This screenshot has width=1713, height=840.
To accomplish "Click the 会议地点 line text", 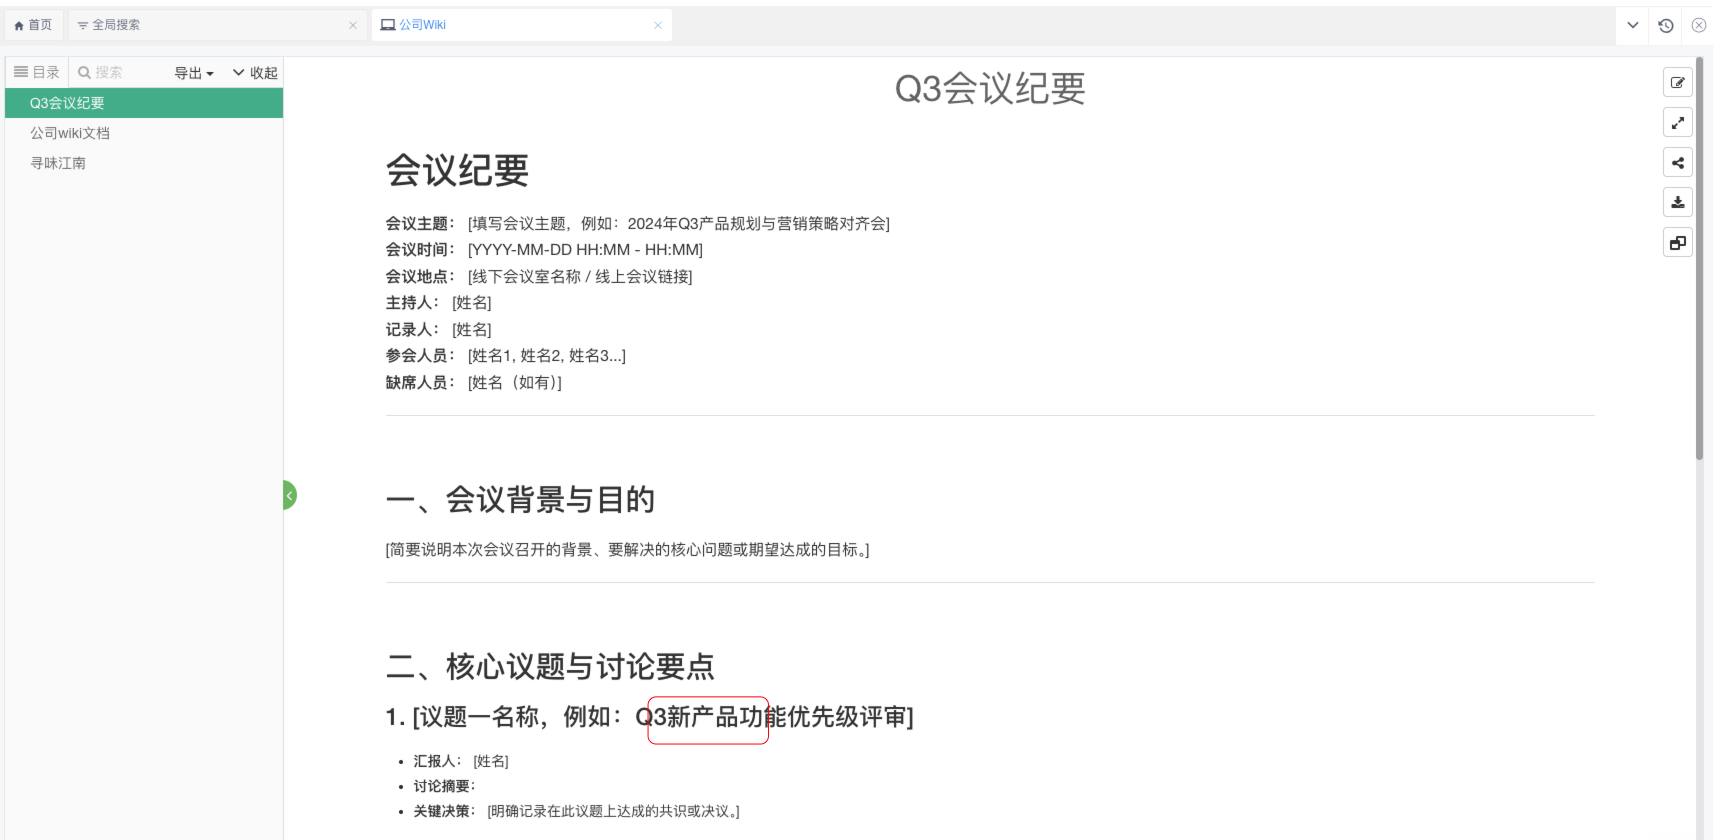I will click(x=539, y=277).
